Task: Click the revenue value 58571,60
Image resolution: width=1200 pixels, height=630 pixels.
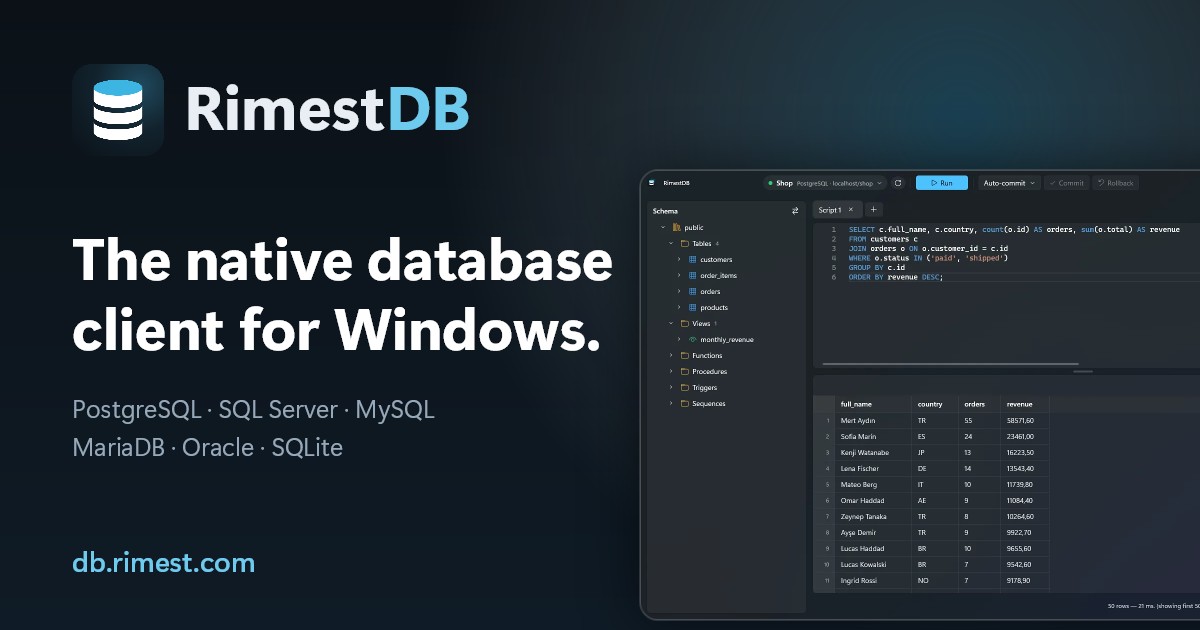Action: point(1024,421)
